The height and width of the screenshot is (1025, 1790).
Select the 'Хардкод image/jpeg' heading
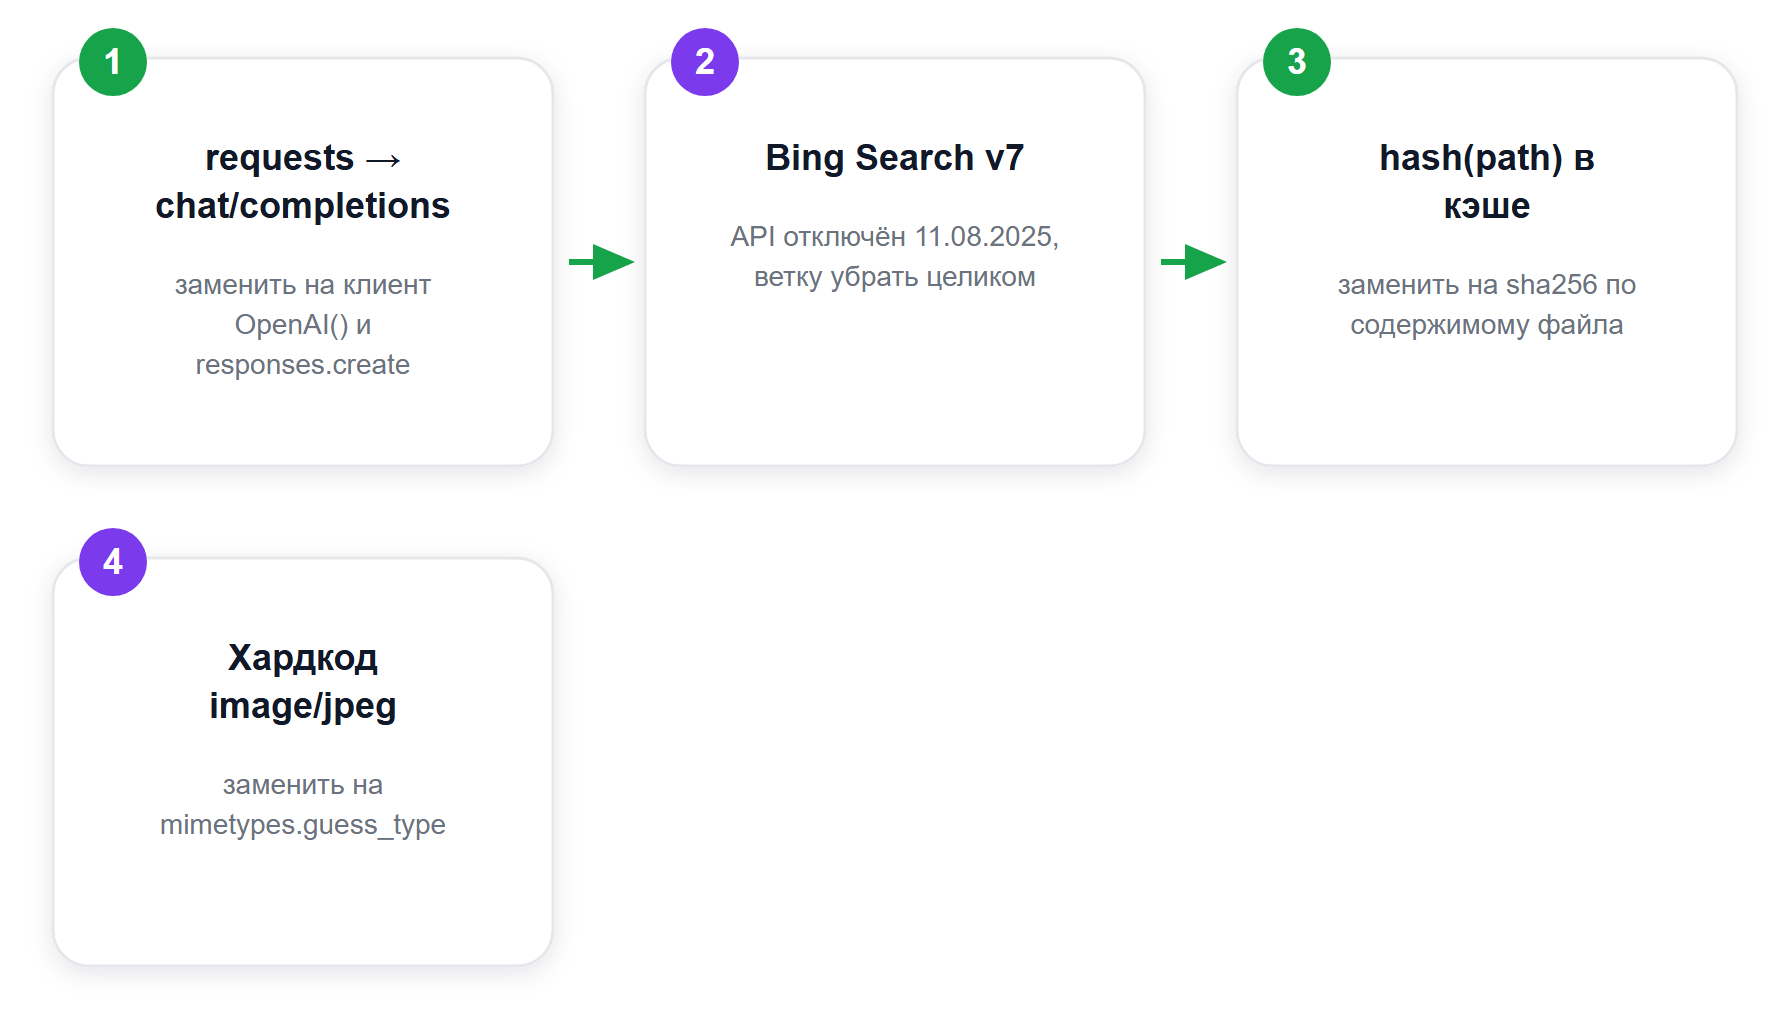303,682
